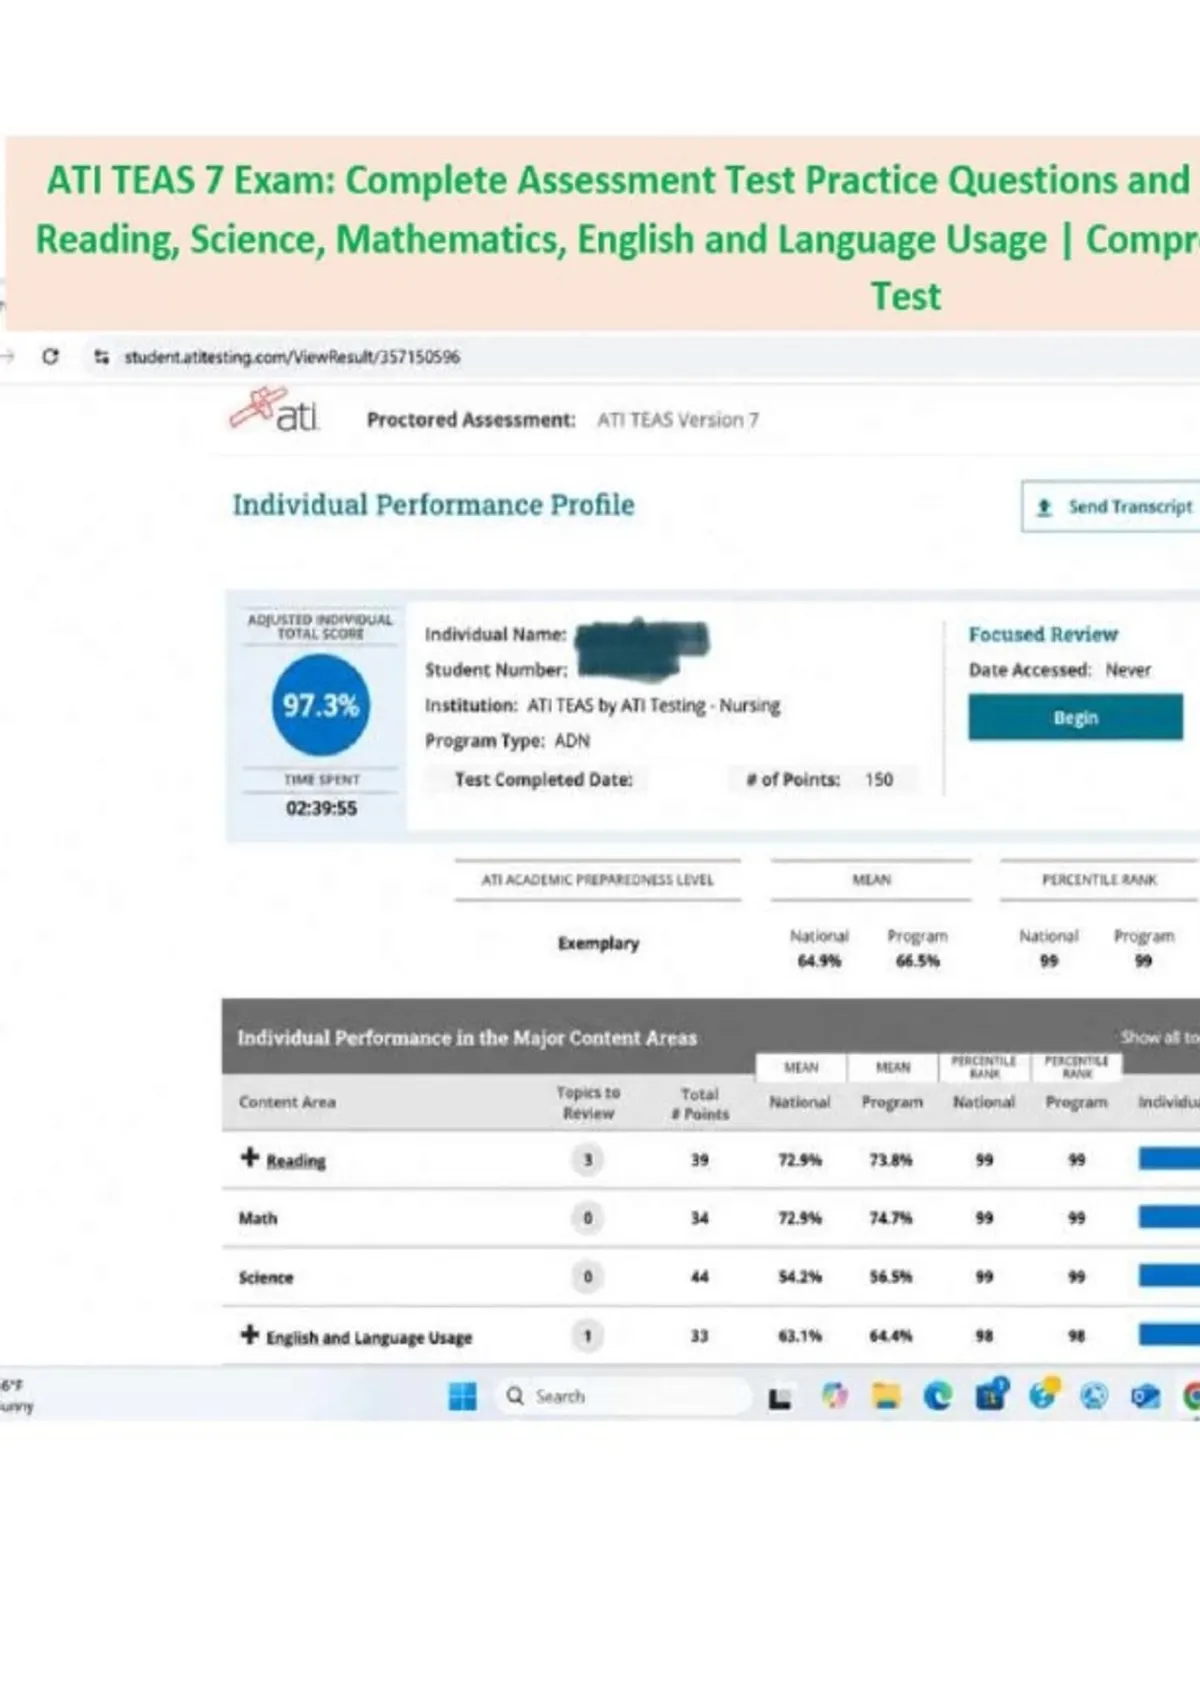Open Outlook from the taskbar
Viewport: 1200px width, 1700px height.
1146,1396
